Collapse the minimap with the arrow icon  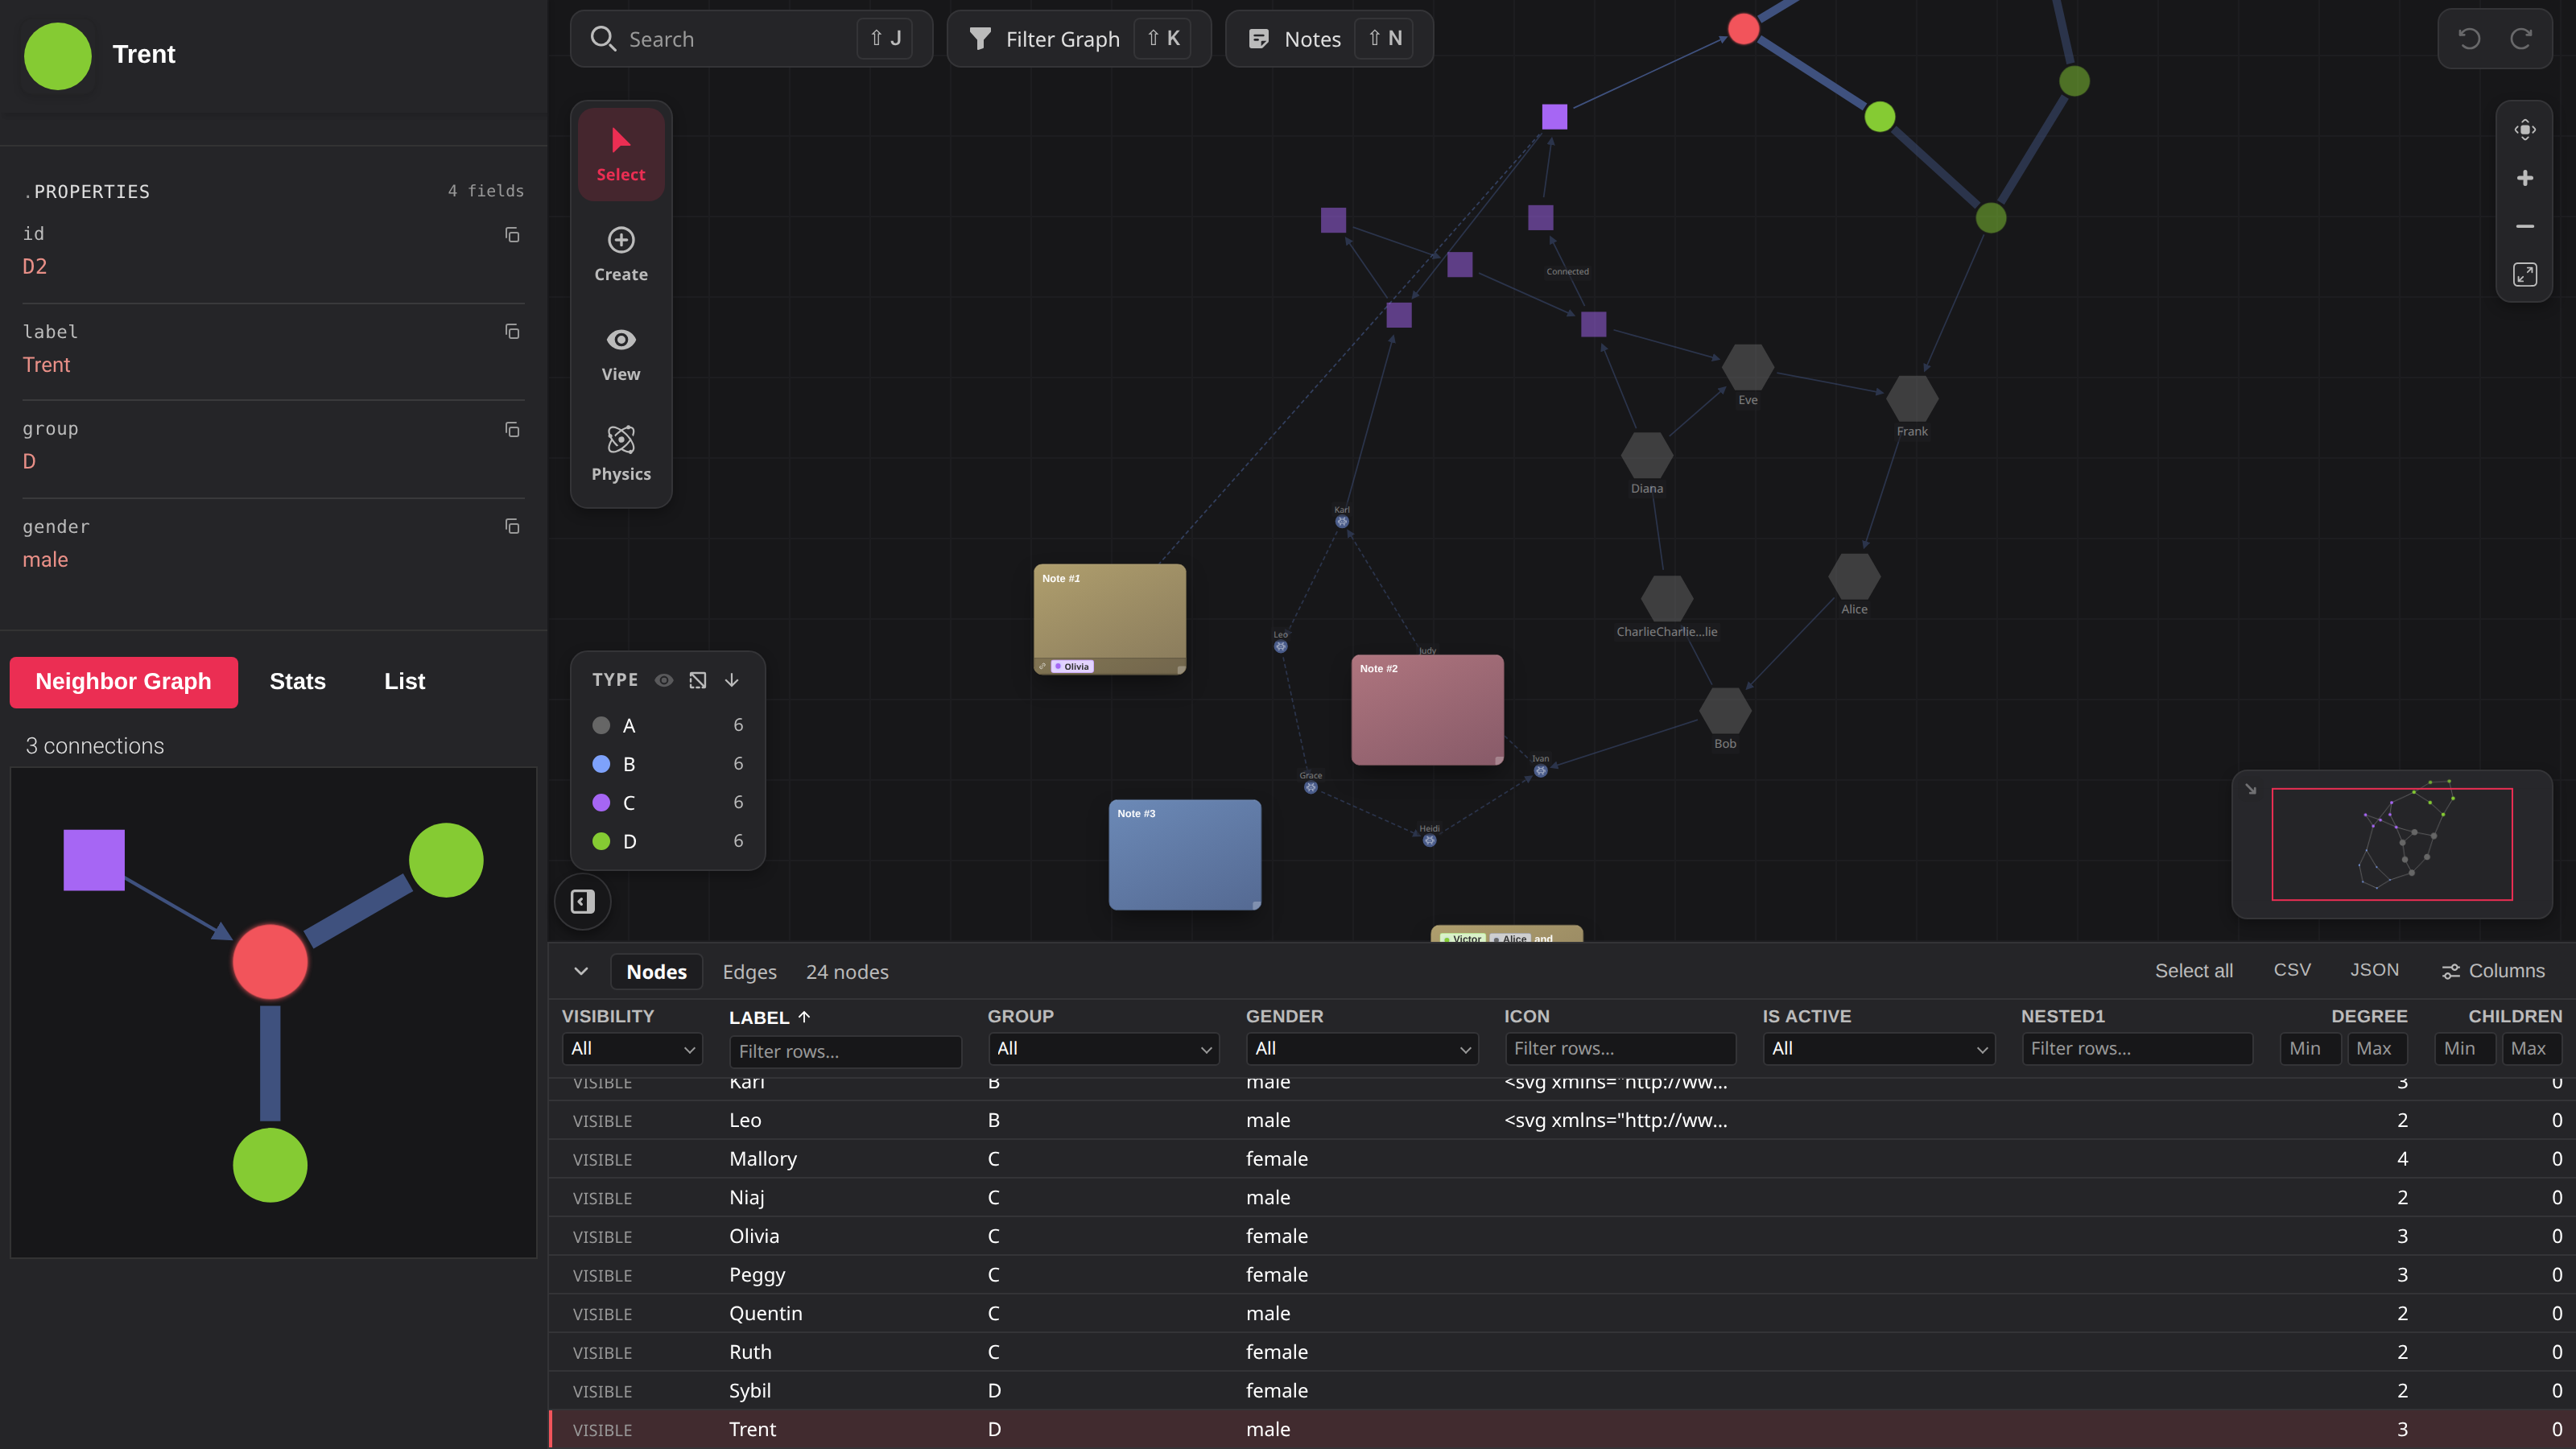(x=2250, y=789)
